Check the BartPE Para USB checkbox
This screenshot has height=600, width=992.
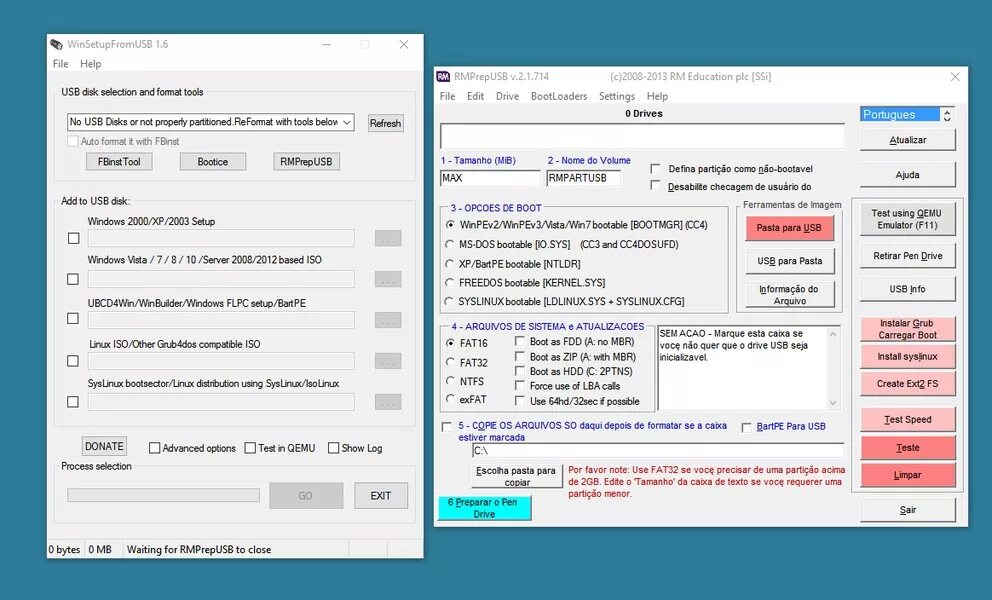(x=747, y=427)
